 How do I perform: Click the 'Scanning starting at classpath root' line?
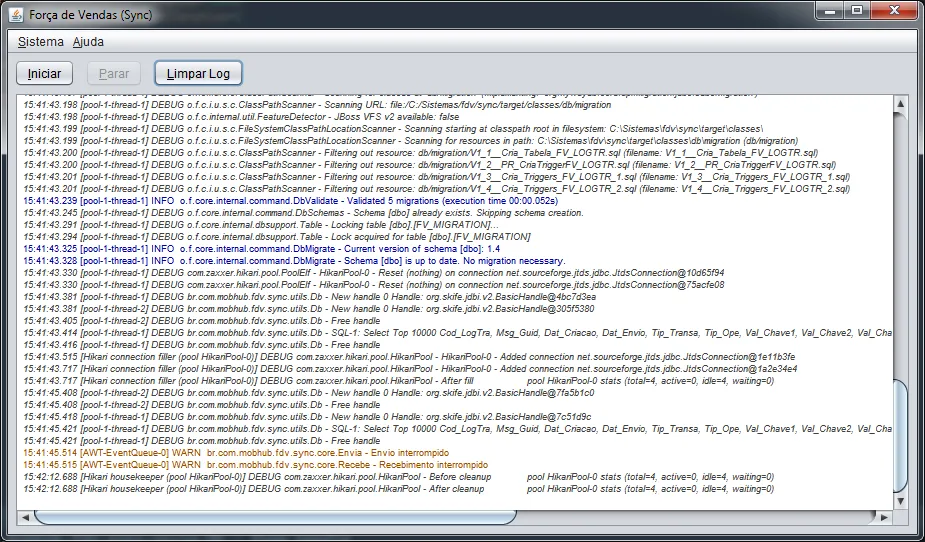point(393,129)
